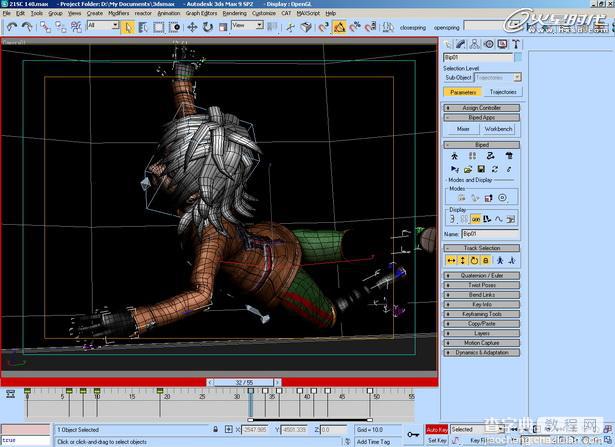Toggle Percent Snap in main toolbar
This screenshot has height=447, width=615.
click(x=355, y=27)
